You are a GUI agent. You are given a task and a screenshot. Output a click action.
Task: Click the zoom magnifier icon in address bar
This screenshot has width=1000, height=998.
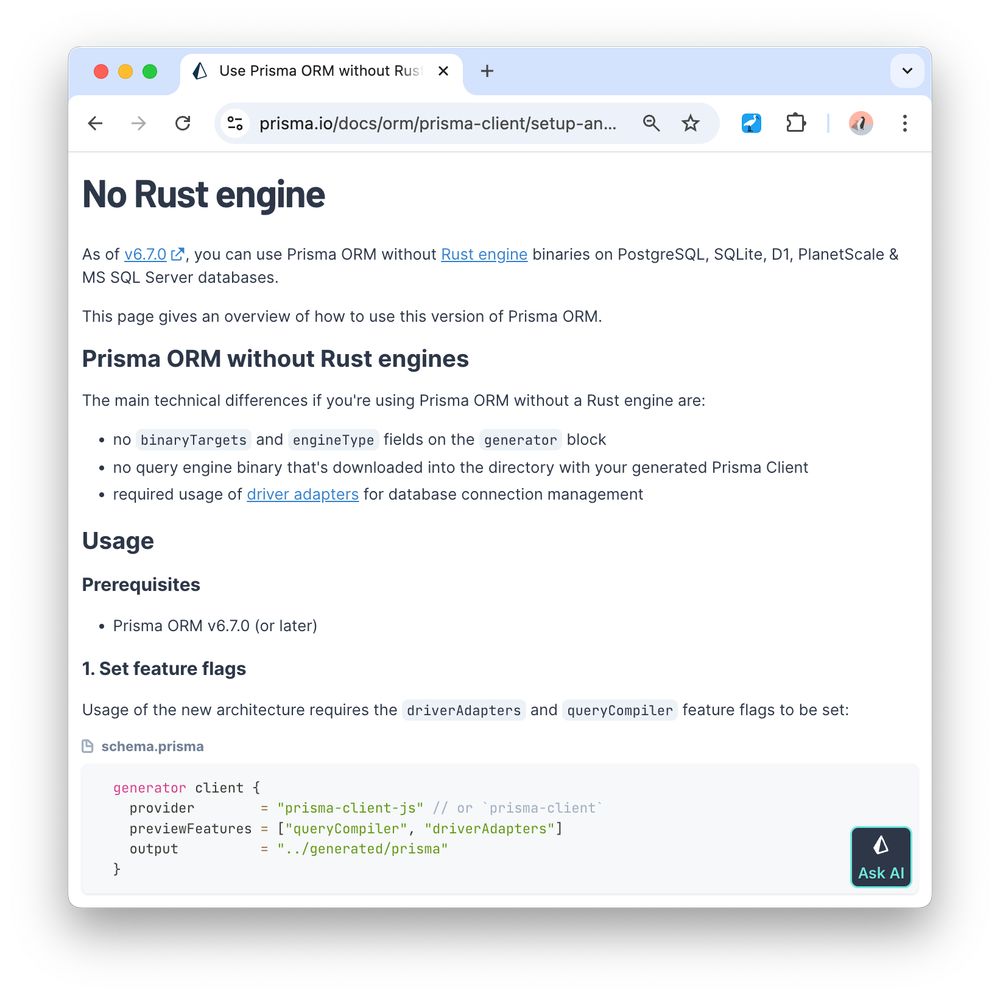click(651, 123)
